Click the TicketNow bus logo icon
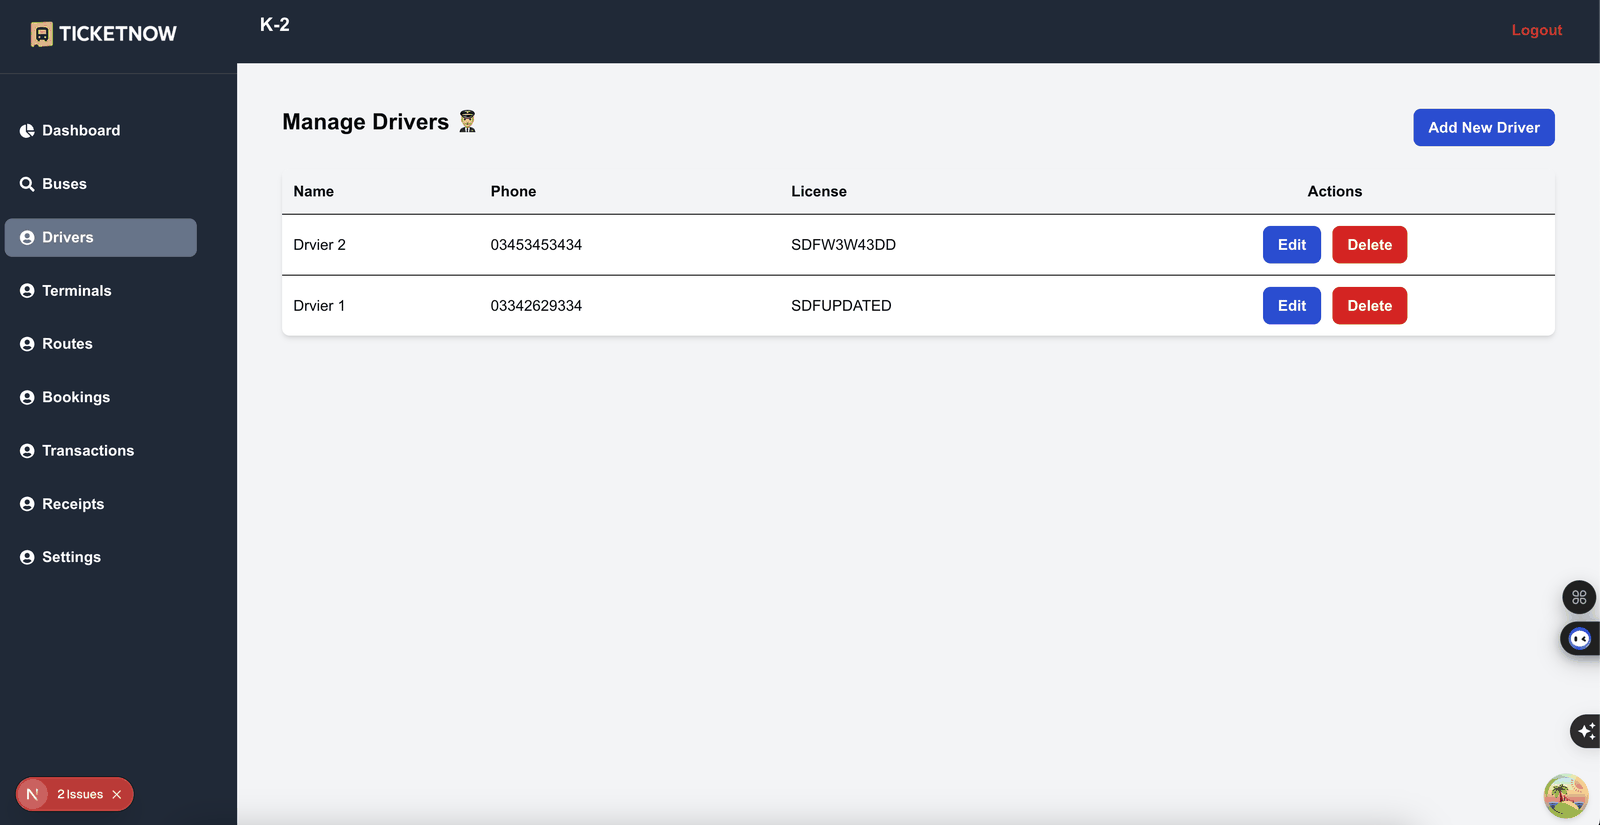Screen dimensions: 1600x825 point(41,34)
